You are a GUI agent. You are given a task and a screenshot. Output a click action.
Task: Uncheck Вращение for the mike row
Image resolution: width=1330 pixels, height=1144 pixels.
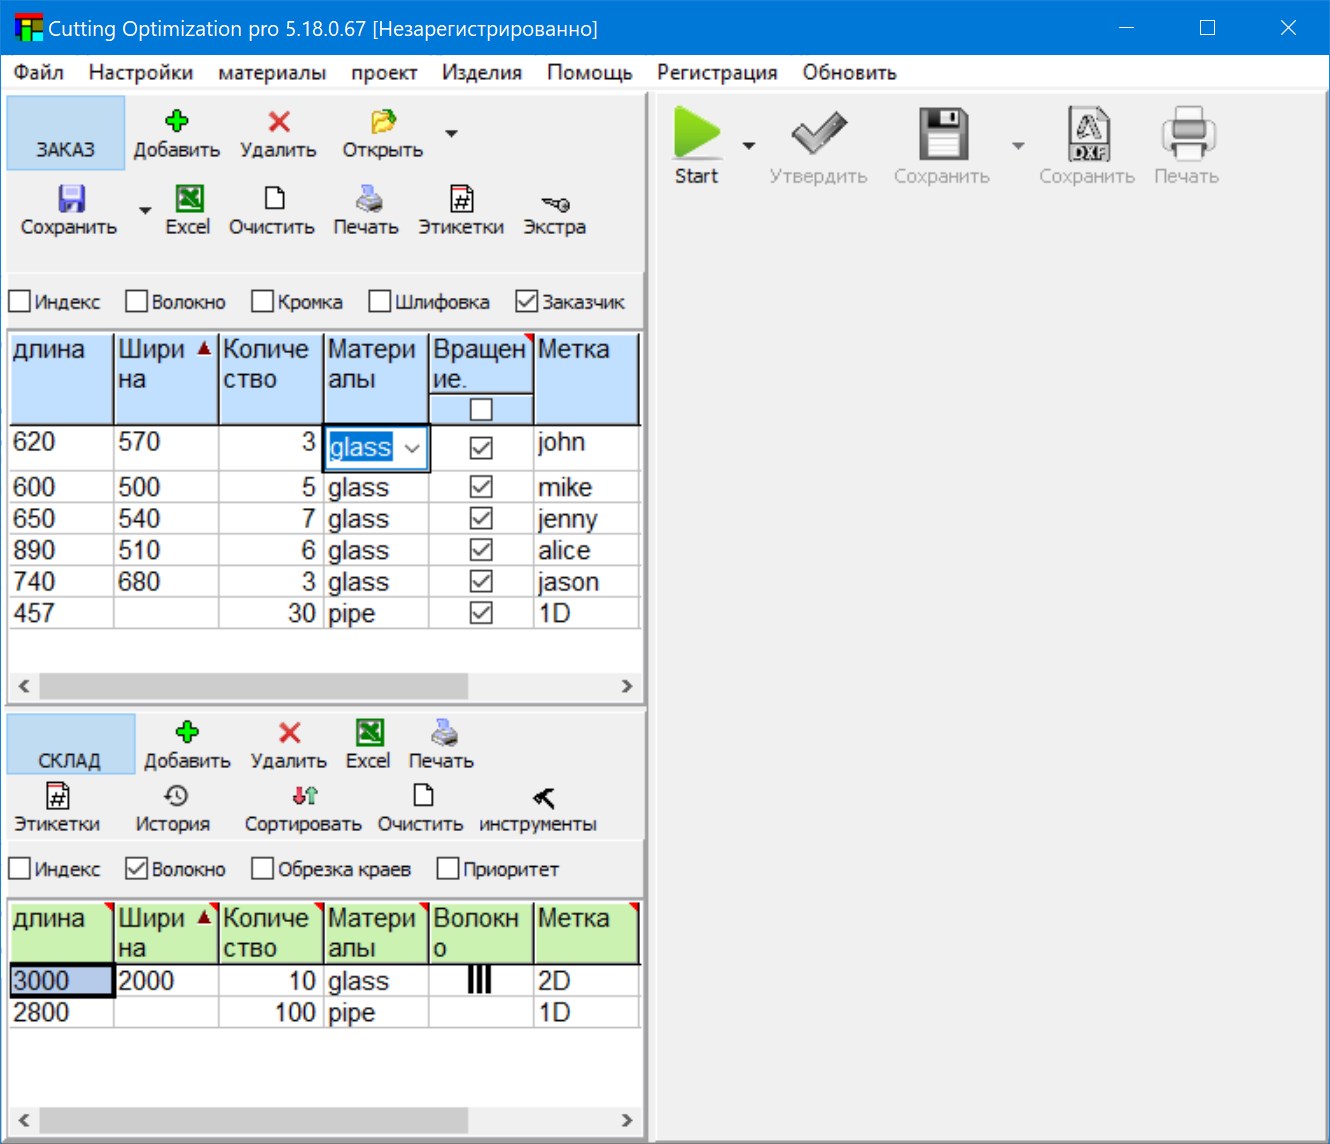pyautogui.click(x=480, y=486)
